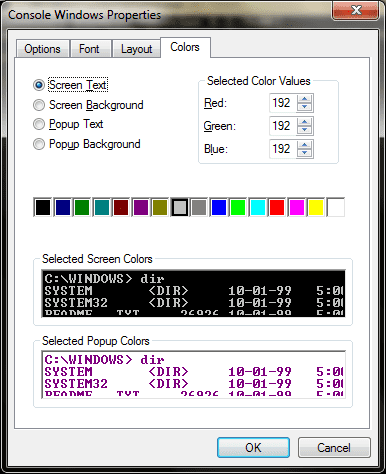Confirm changes with the OK button
386x474 pixels.
(253, 447)
